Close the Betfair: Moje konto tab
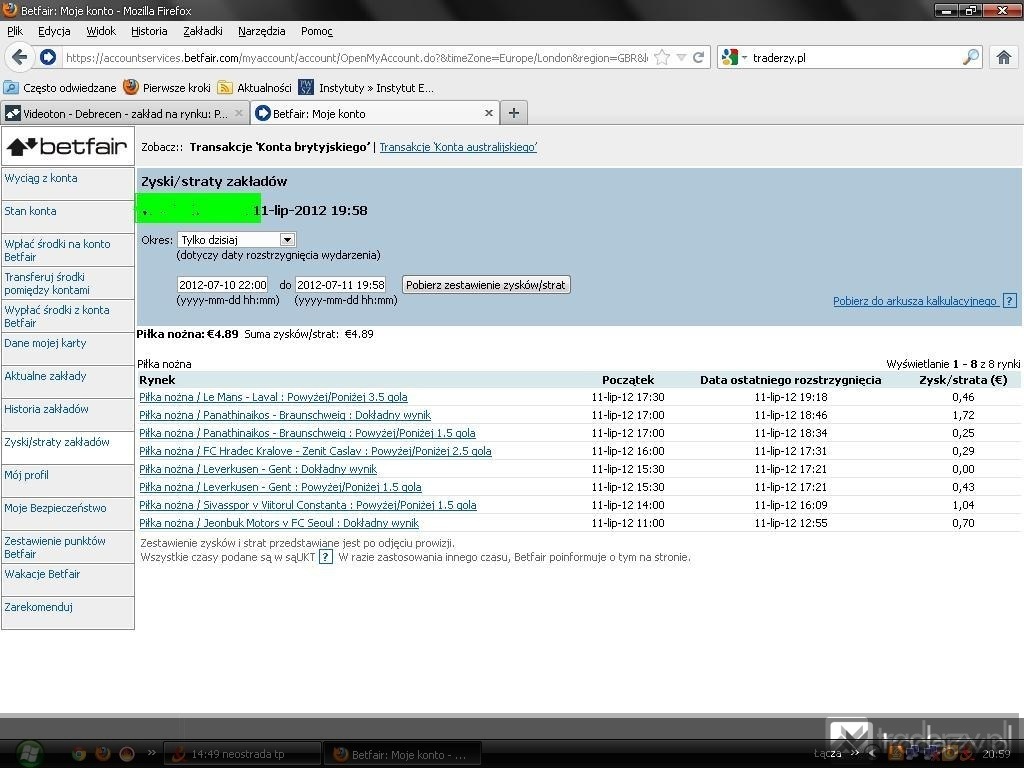 pos(488,113)
